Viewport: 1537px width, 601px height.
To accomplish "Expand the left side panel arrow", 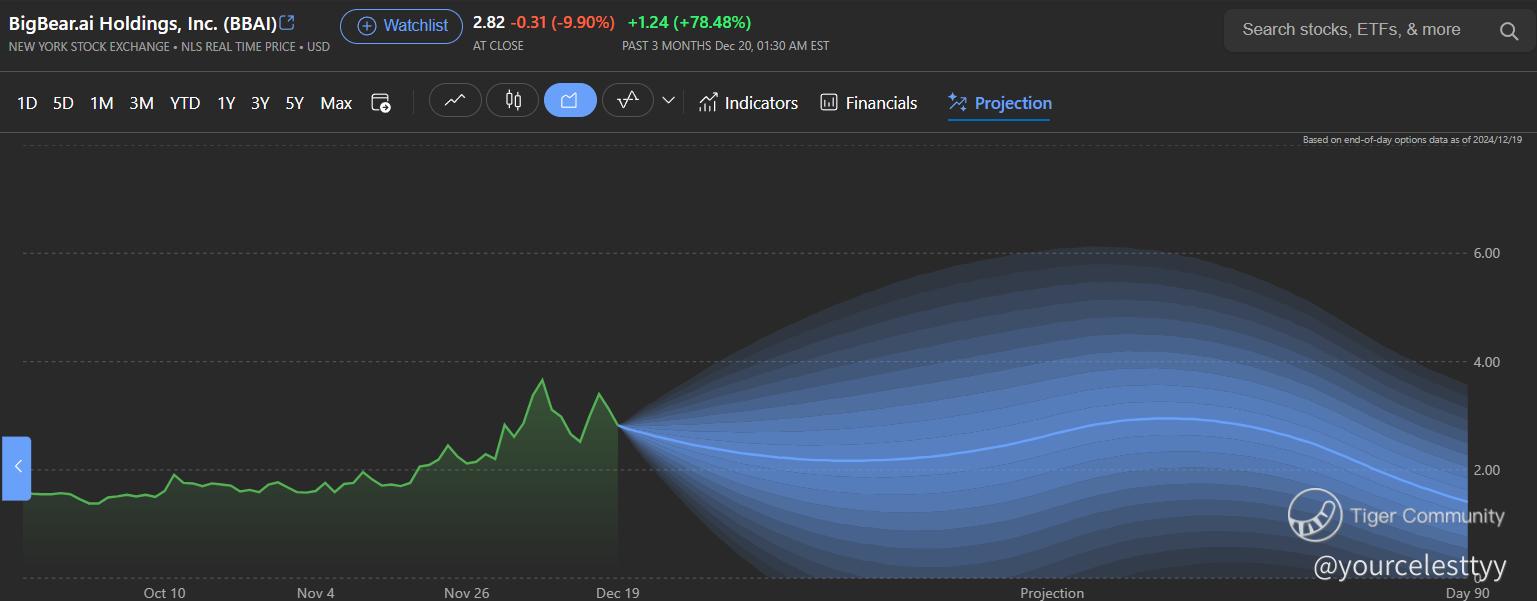I will (17, 467).
